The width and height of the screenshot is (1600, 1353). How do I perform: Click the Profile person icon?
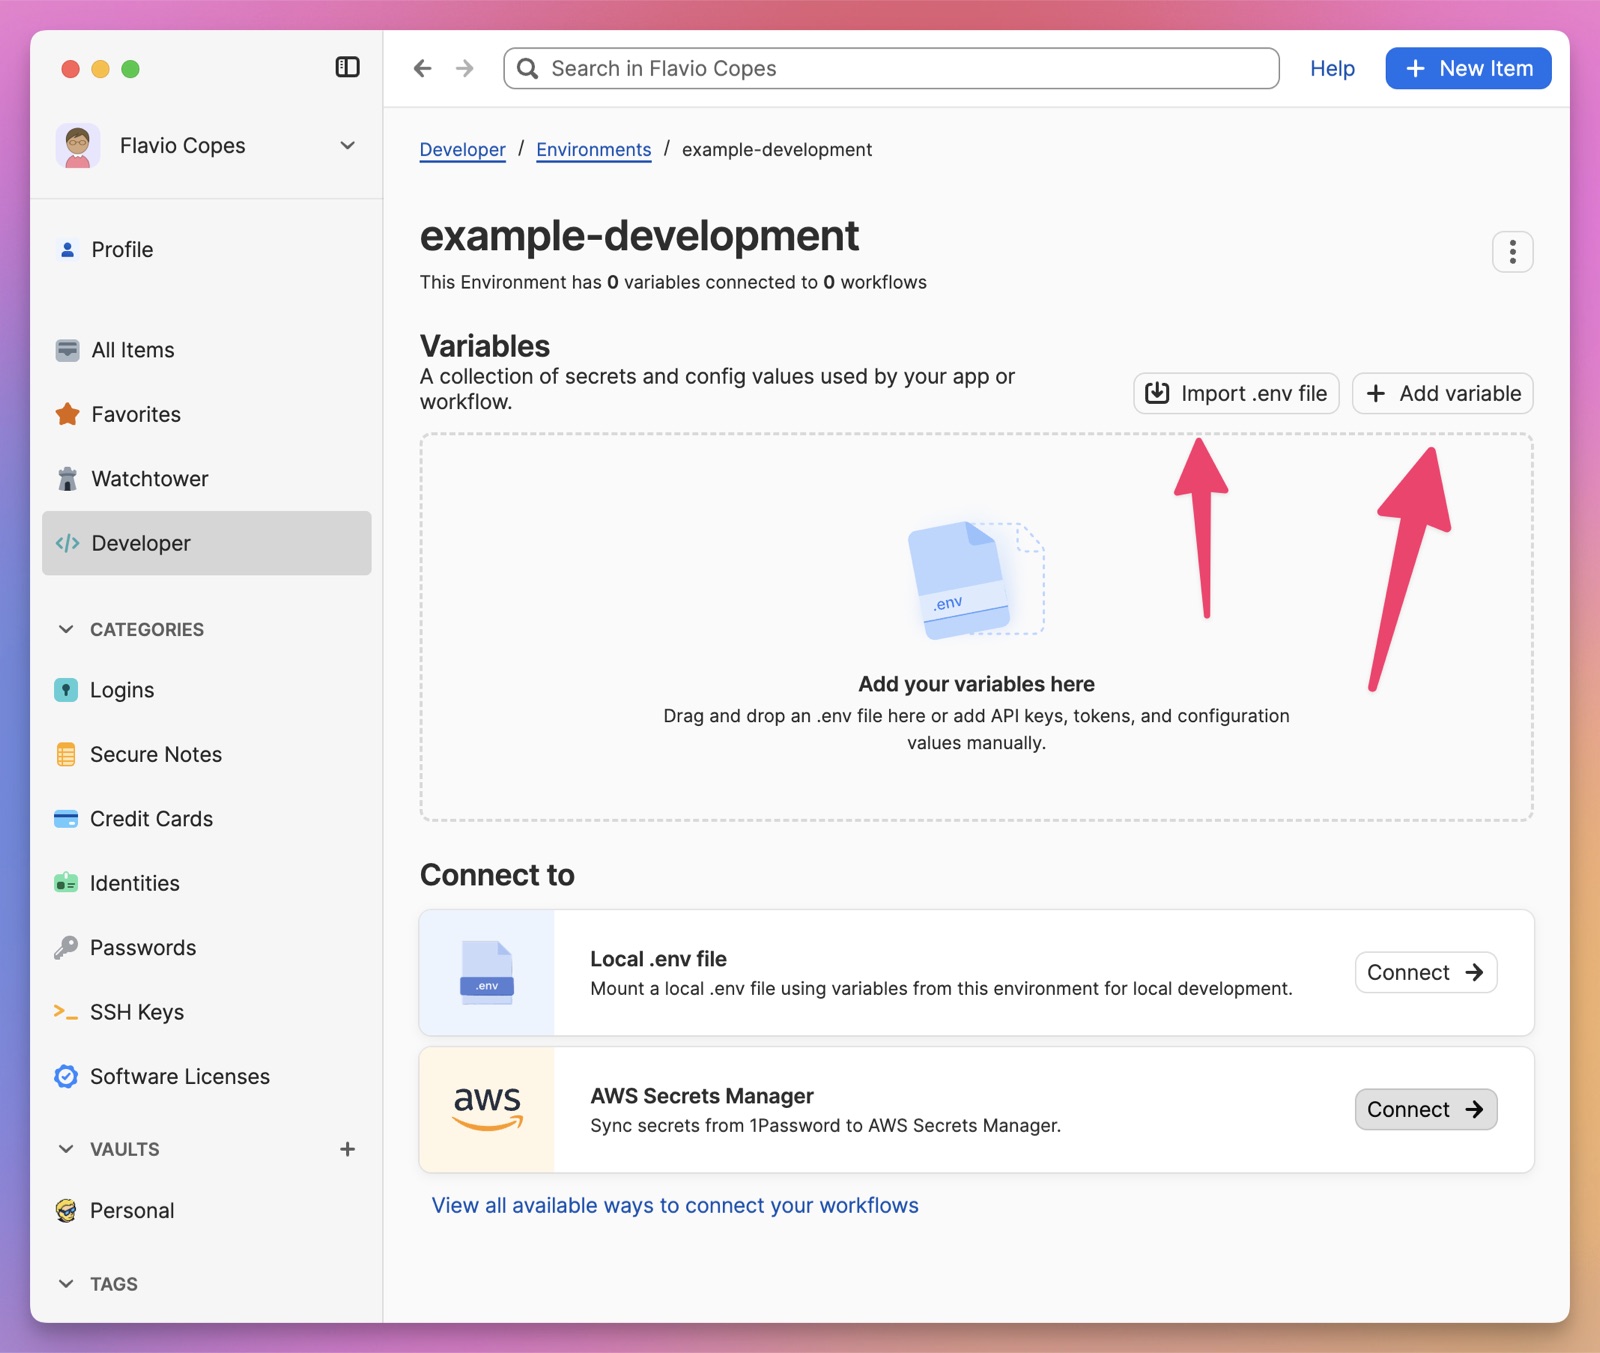[x=67, y=249]
